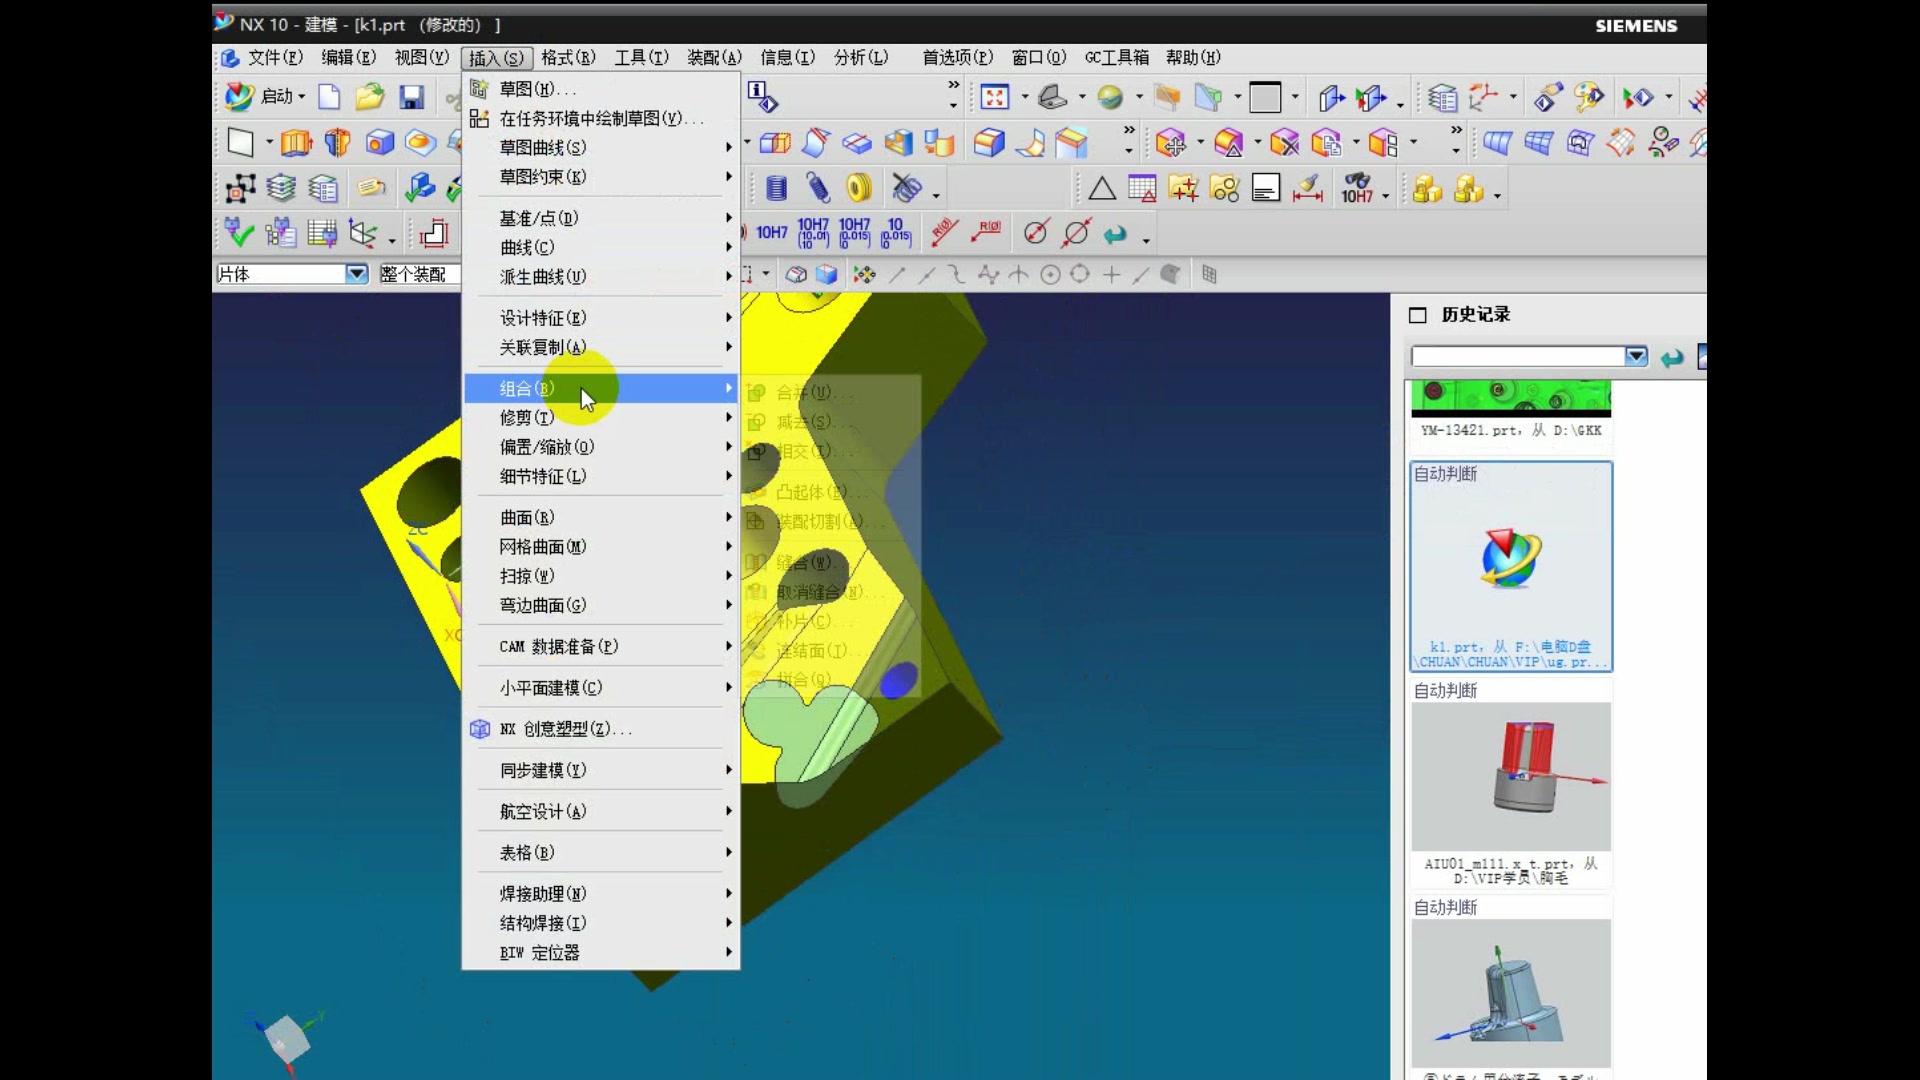Click the Edge Blend icon
The height and width of the screenshot is (1080, 1920).
[989, 143]
